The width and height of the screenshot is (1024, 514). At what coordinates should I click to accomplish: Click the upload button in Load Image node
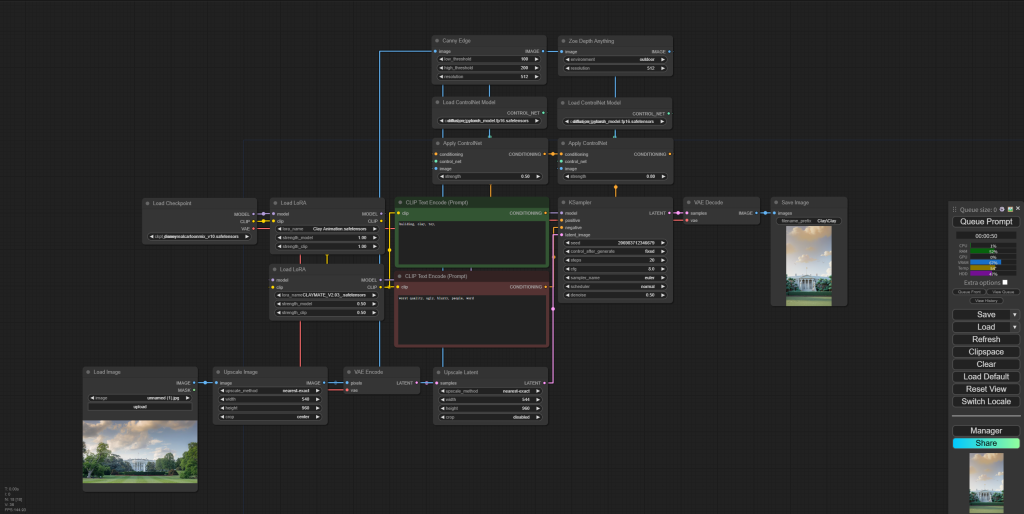point(140,406)
